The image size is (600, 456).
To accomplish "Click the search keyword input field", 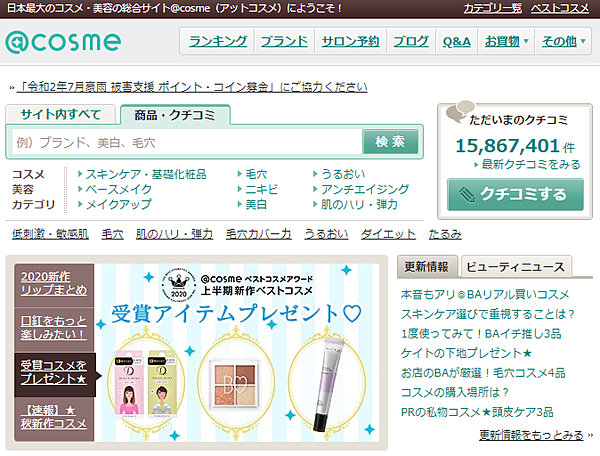I will pyautogui.click(x=185, y=143).
